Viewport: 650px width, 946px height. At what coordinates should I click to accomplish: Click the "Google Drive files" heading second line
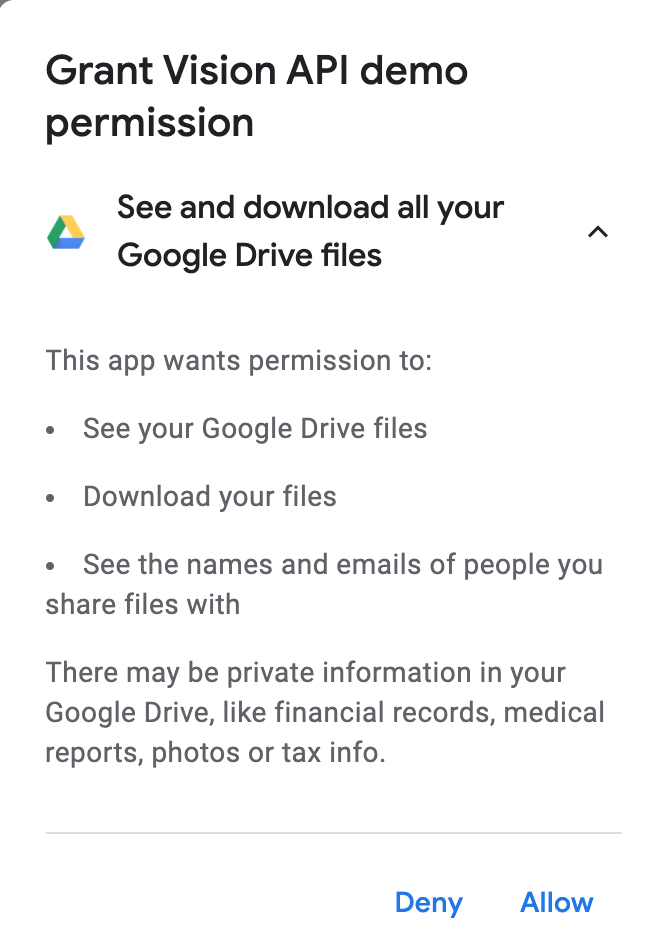point(249,256)
